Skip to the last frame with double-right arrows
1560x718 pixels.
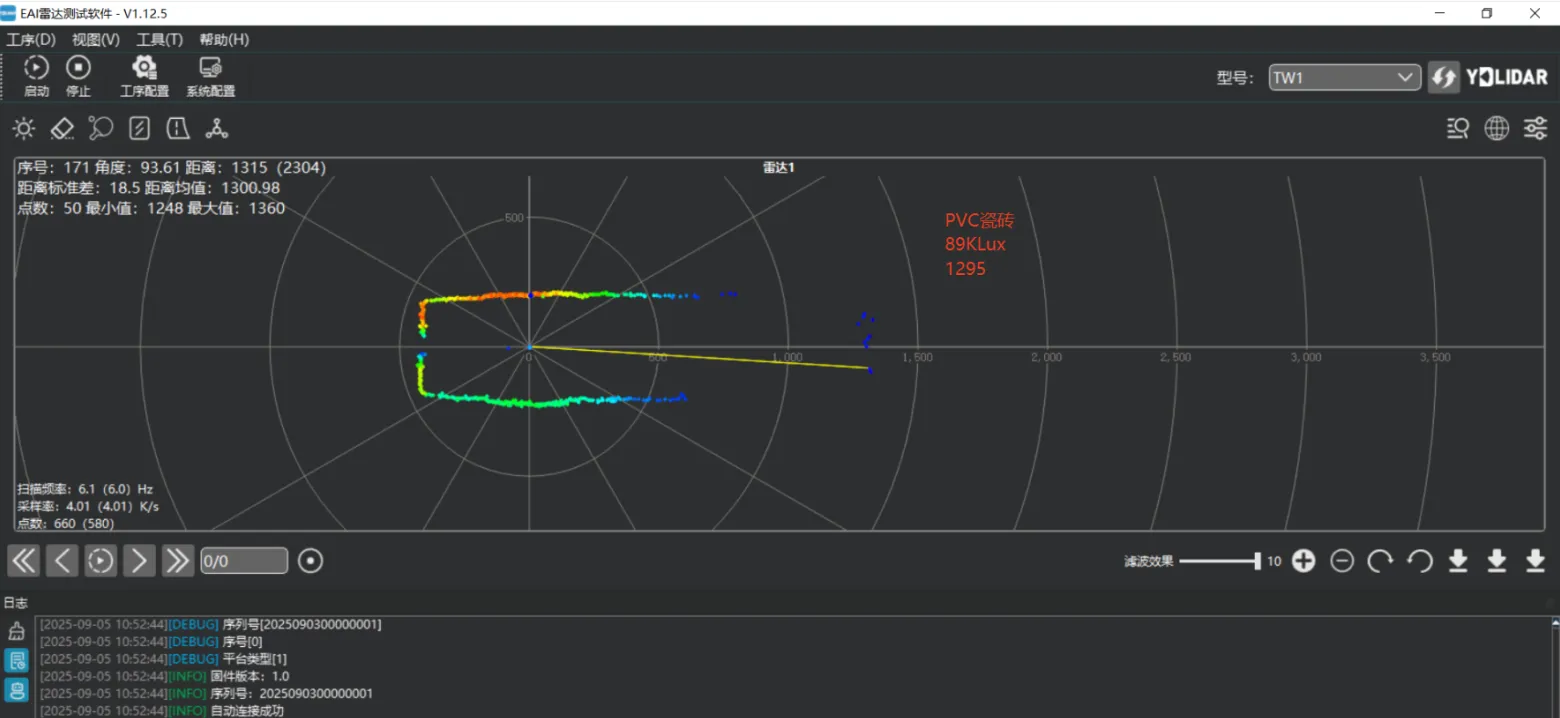coord(177,561)
